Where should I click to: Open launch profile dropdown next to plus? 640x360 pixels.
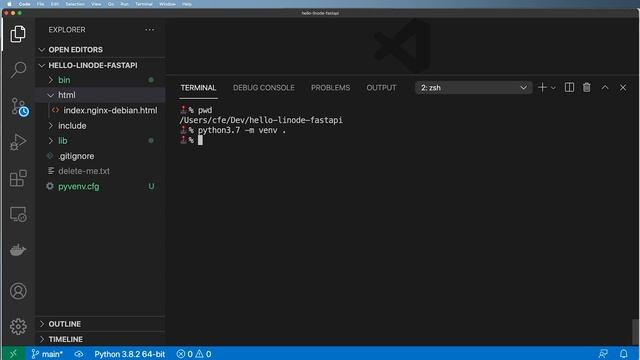pyautogui.click(x=553, y=88)
